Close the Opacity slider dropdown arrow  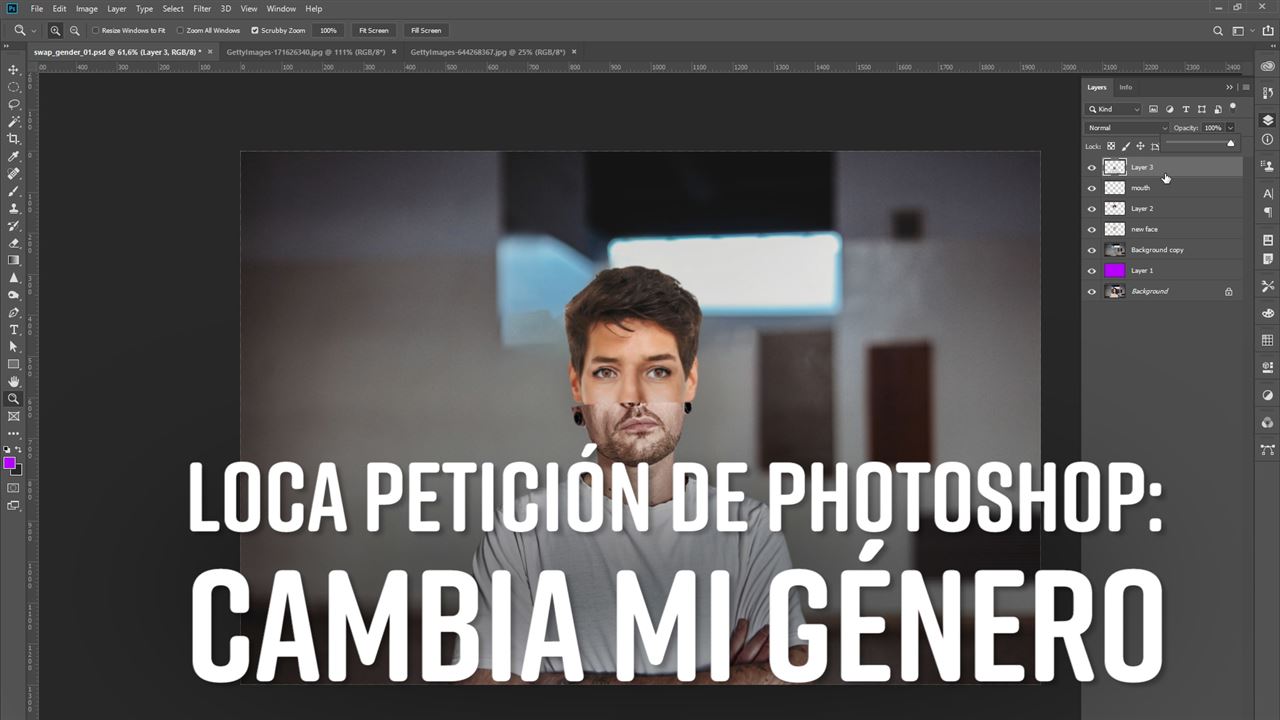[x=1230, y=128]
